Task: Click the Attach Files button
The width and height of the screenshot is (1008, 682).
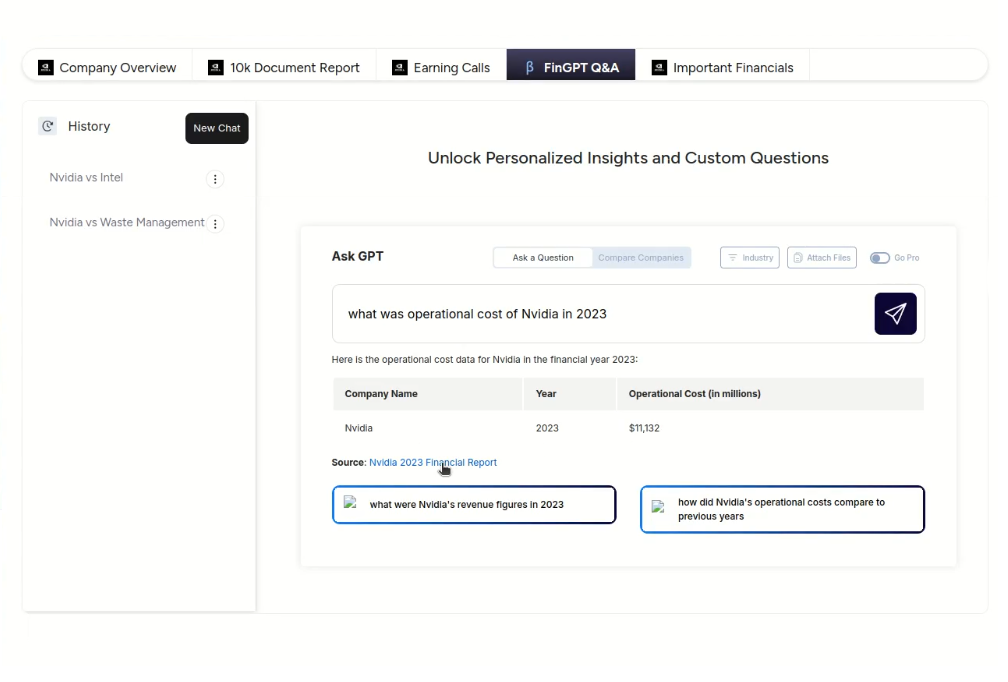Action: (x=822, y=258)
